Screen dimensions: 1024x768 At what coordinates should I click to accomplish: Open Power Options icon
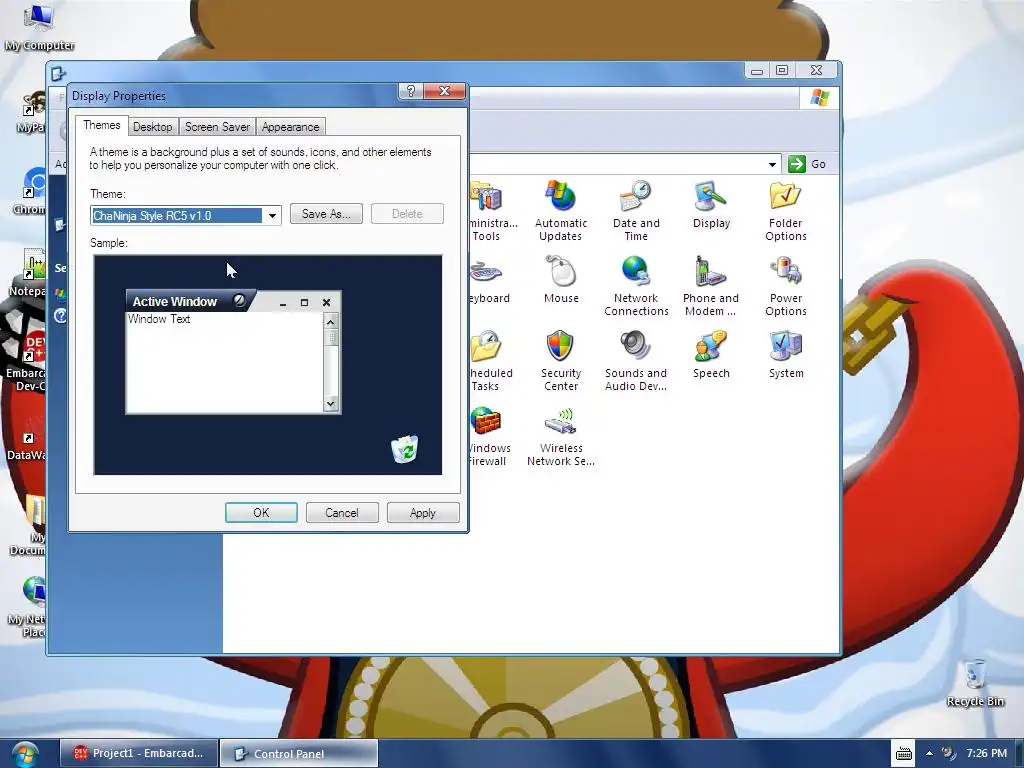coord(786,285)
